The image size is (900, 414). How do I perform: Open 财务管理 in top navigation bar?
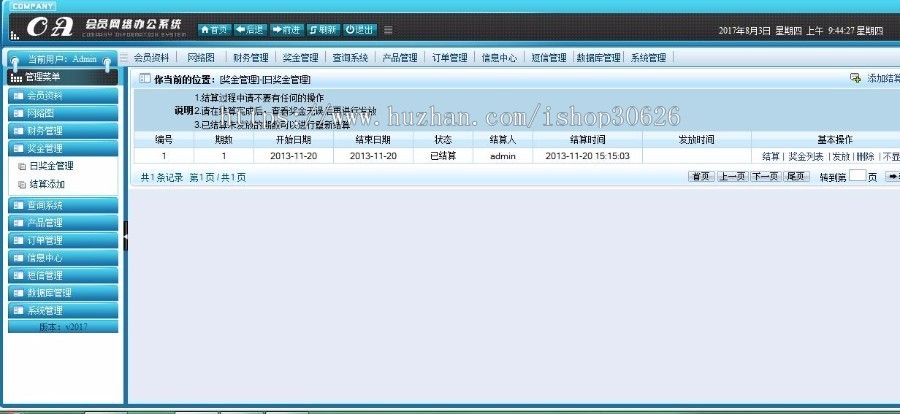point(251,57)
